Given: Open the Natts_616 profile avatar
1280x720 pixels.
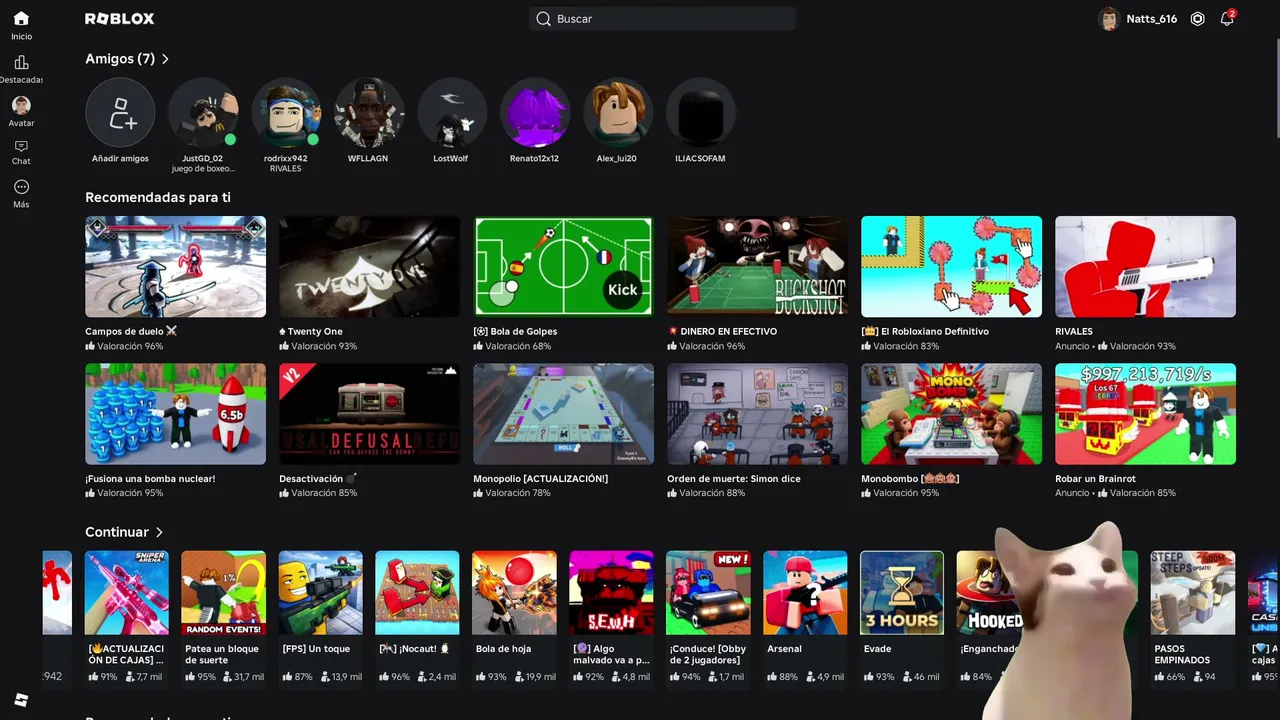Looking at the screenshot, I should 1108,19.
